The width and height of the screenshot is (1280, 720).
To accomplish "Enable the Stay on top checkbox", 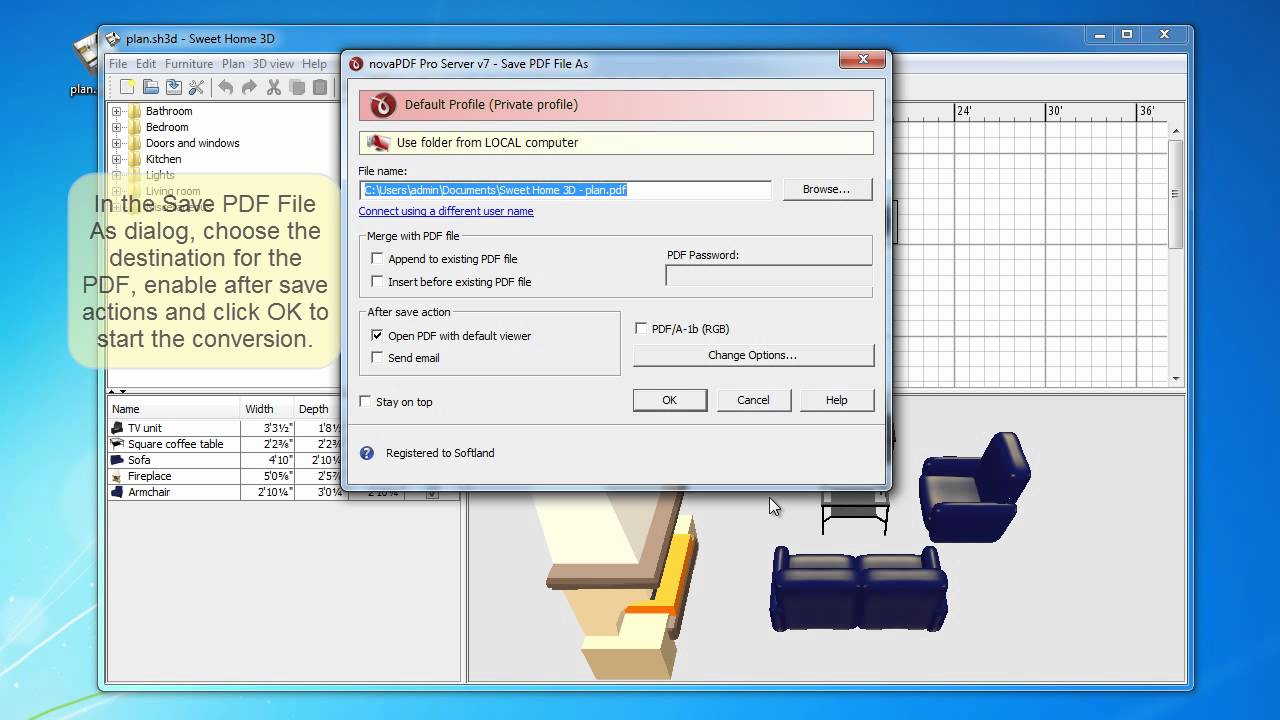I will pyautogui.click(x=365, y=402).
